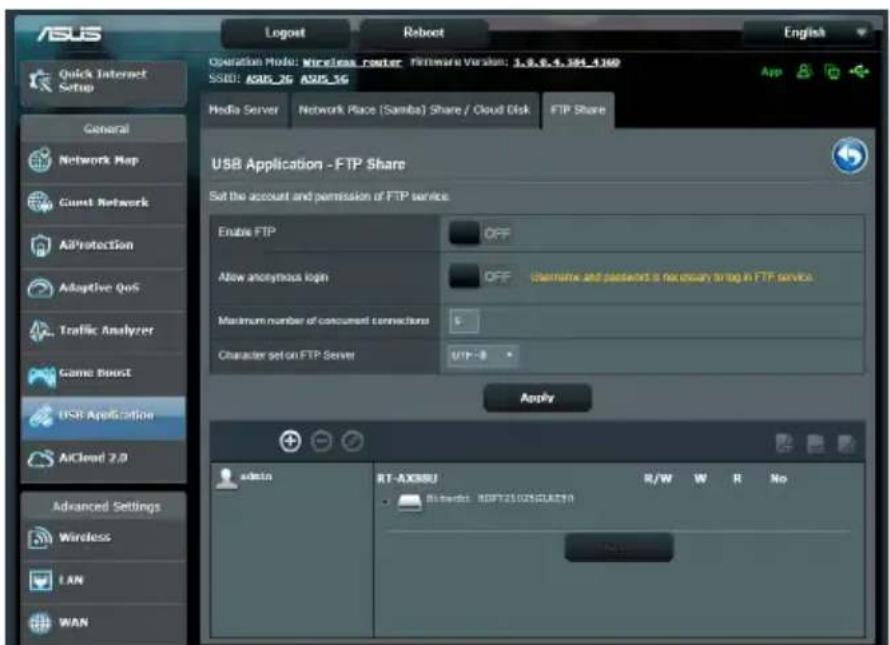Open Wireless advanced settings

click(103, 538)
